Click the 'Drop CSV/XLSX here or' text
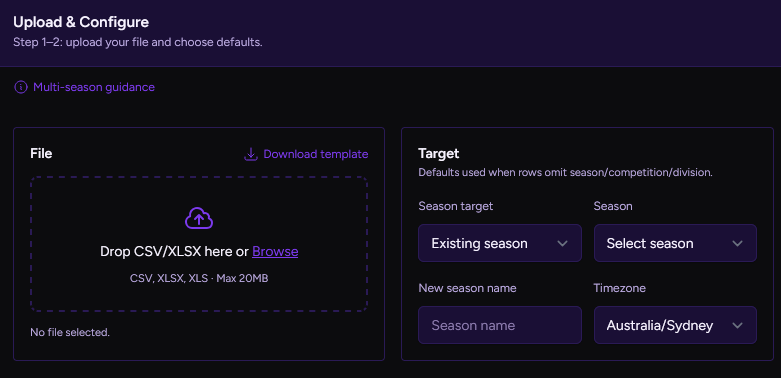This screenshot has height=378, width=781. (x=174, y=252)
